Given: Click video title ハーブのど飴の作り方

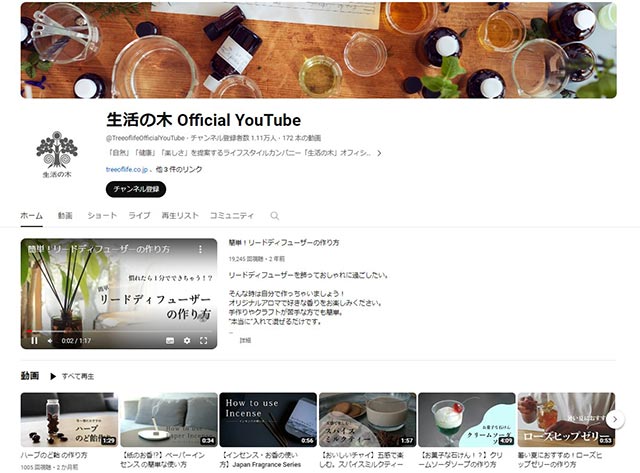Looking at the screenshot, I should click(54, 455).
